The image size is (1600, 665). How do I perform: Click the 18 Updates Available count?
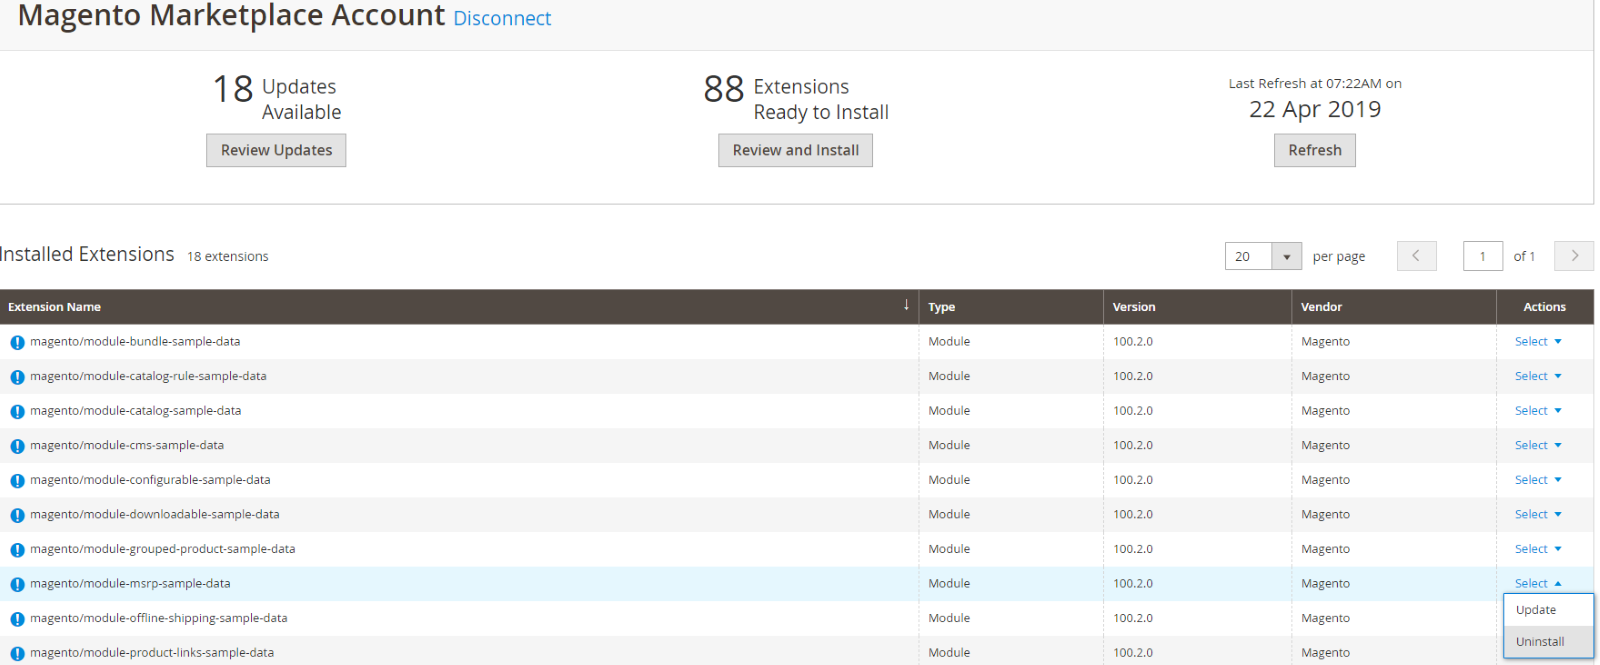tap(277, 98)
